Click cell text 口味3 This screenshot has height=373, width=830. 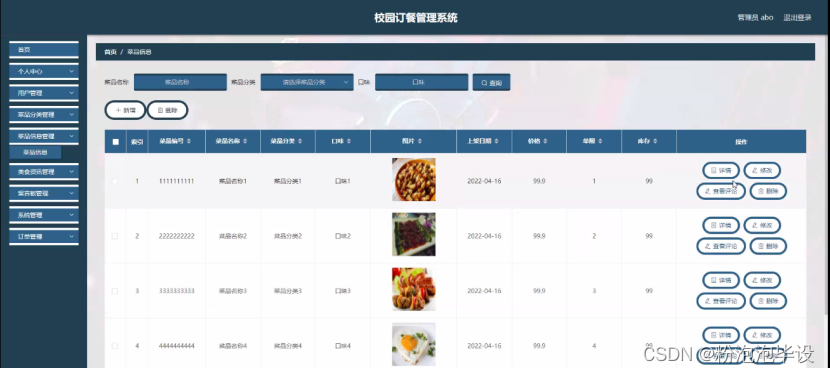tap(343, 292)
